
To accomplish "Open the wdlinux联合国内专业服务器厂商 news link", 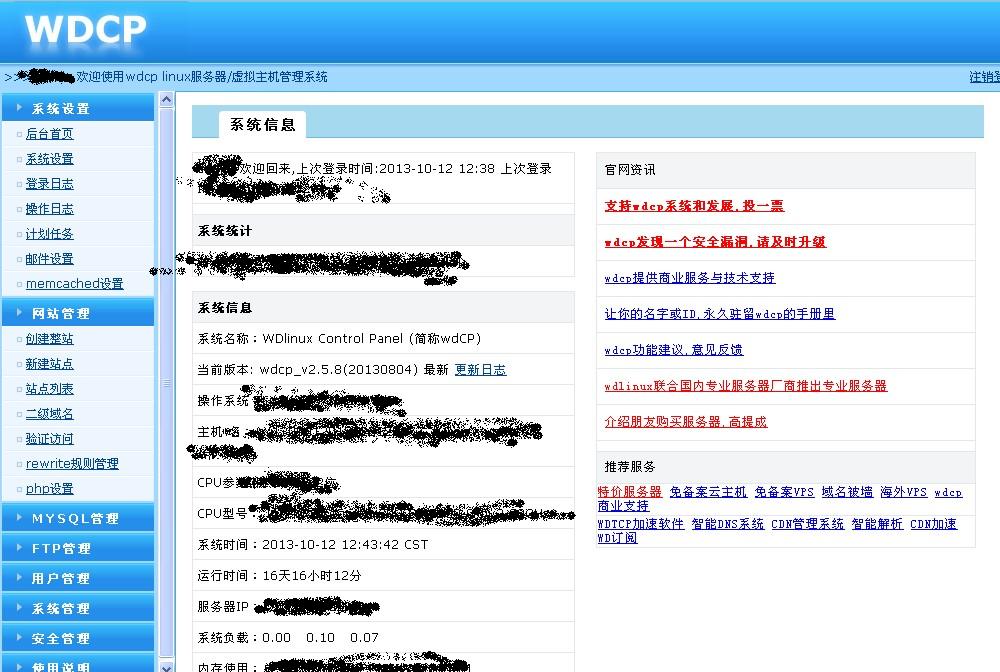I will click(x=746, y=386).
